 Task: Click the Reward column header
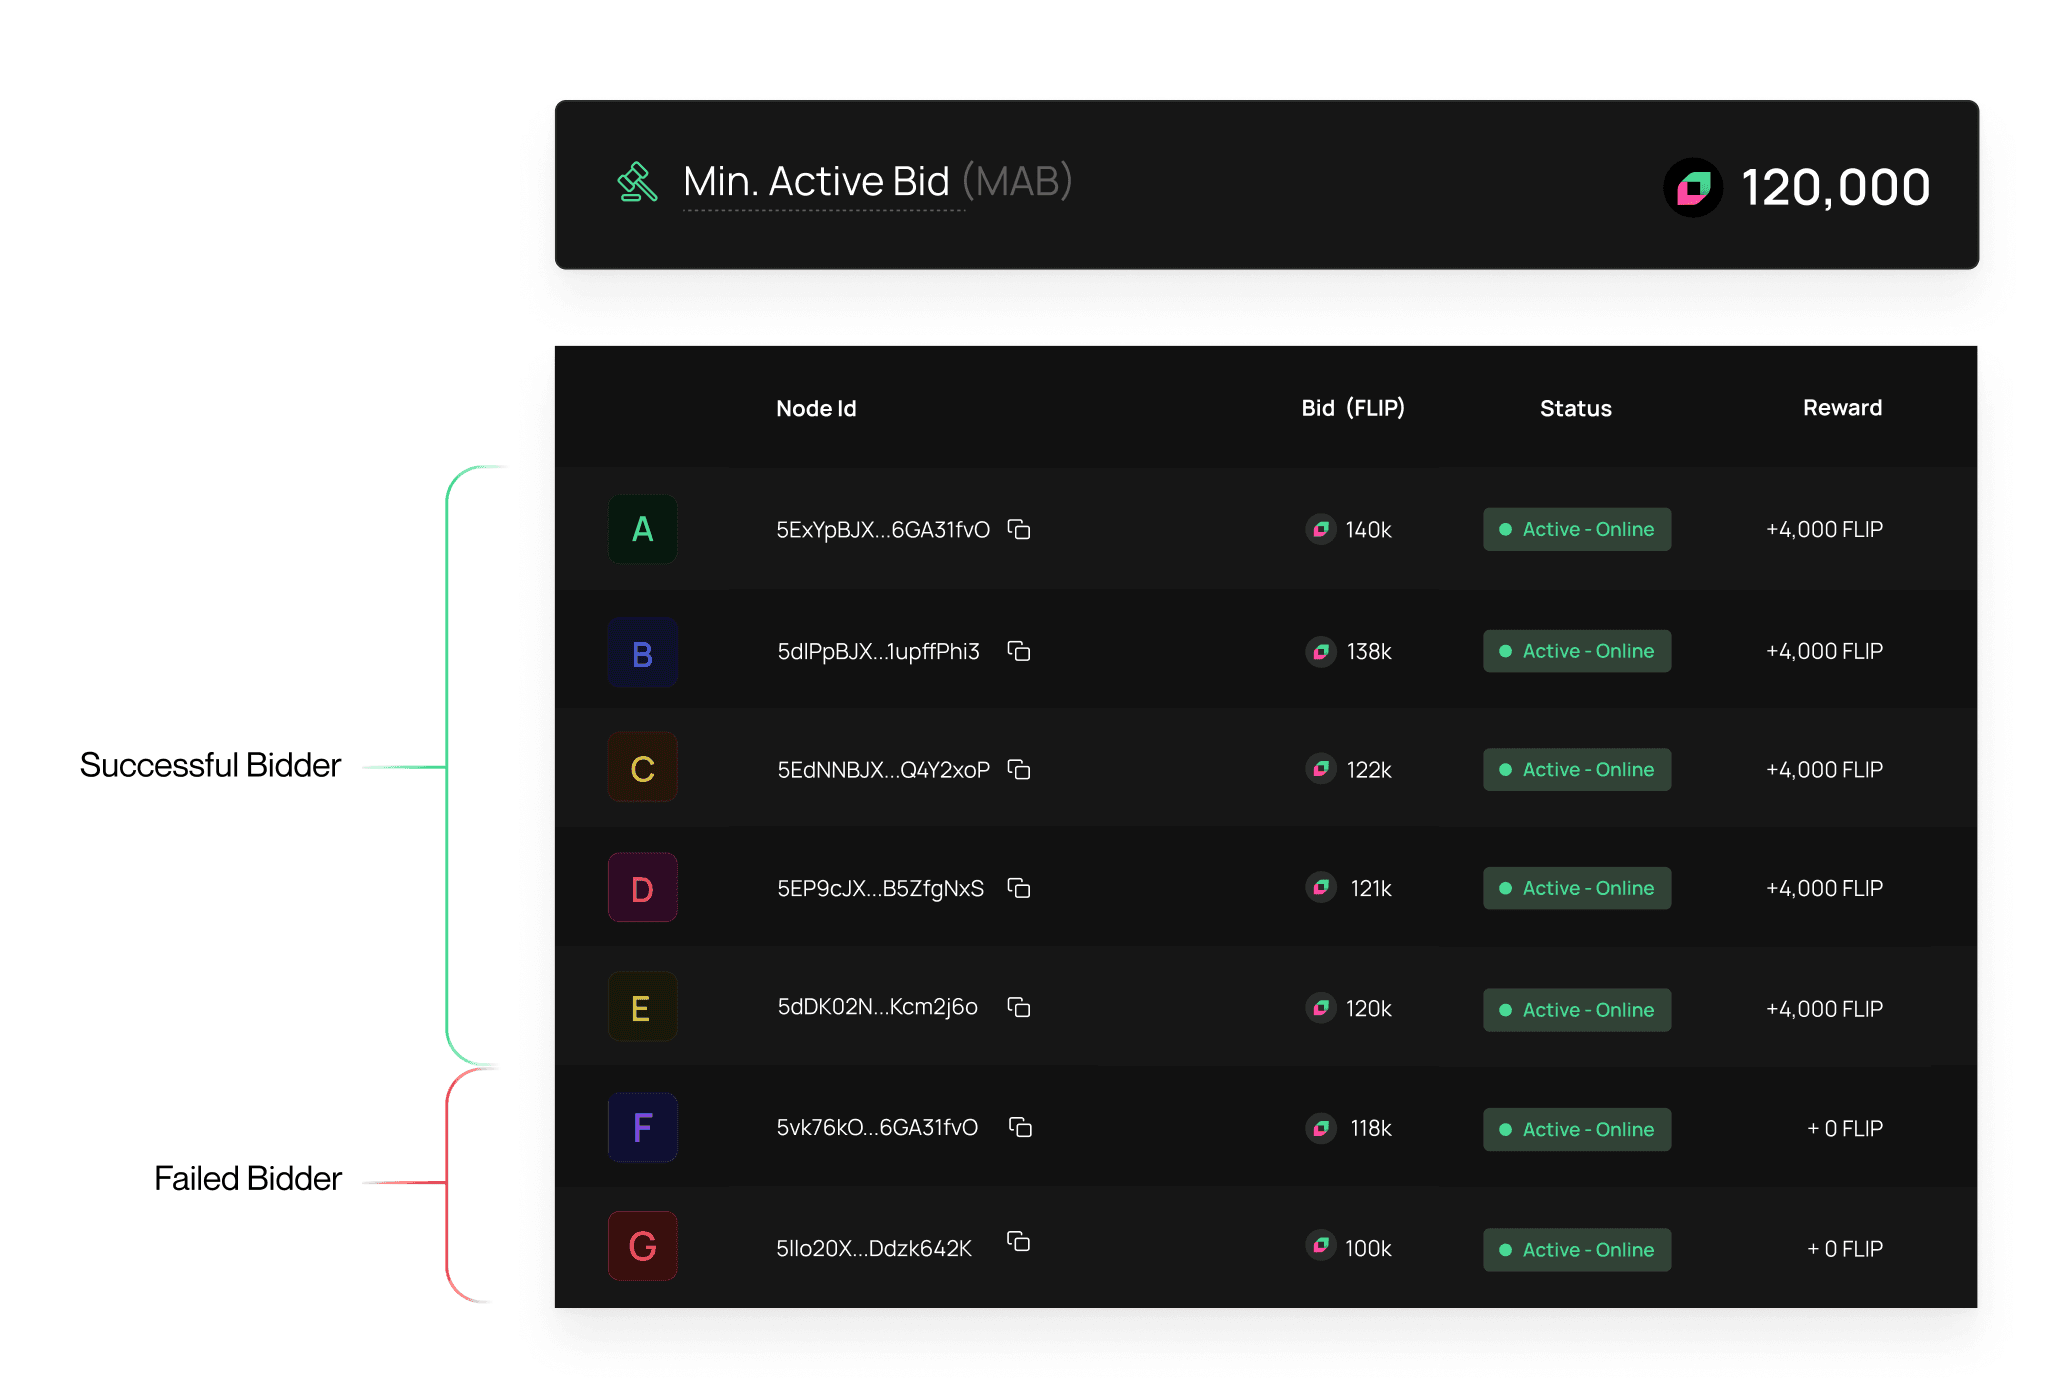tap(1841, 408)
